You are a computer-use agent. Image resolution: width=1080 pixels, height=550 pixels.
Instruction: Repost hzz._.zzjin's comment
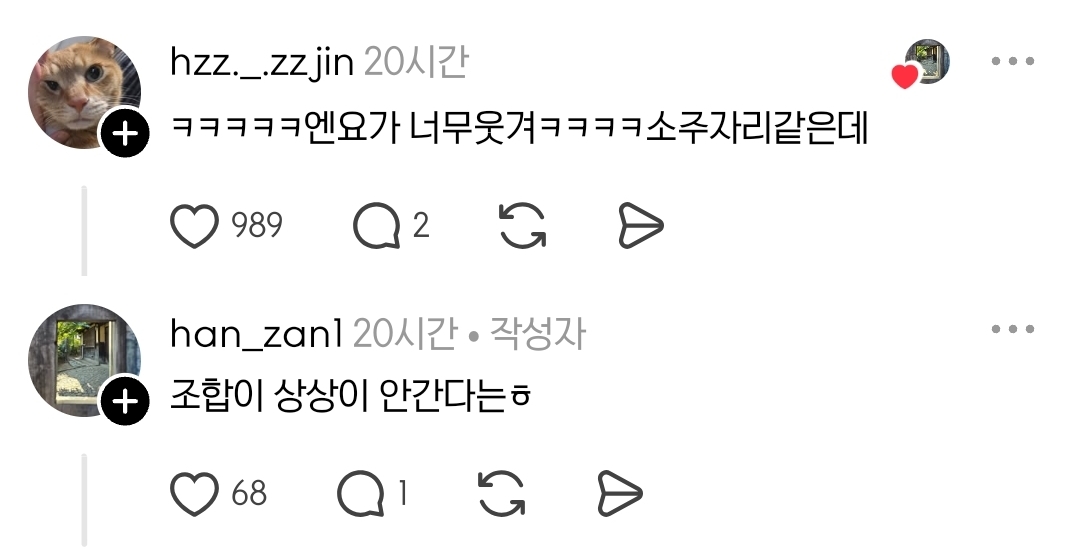[x=523, y=225]
